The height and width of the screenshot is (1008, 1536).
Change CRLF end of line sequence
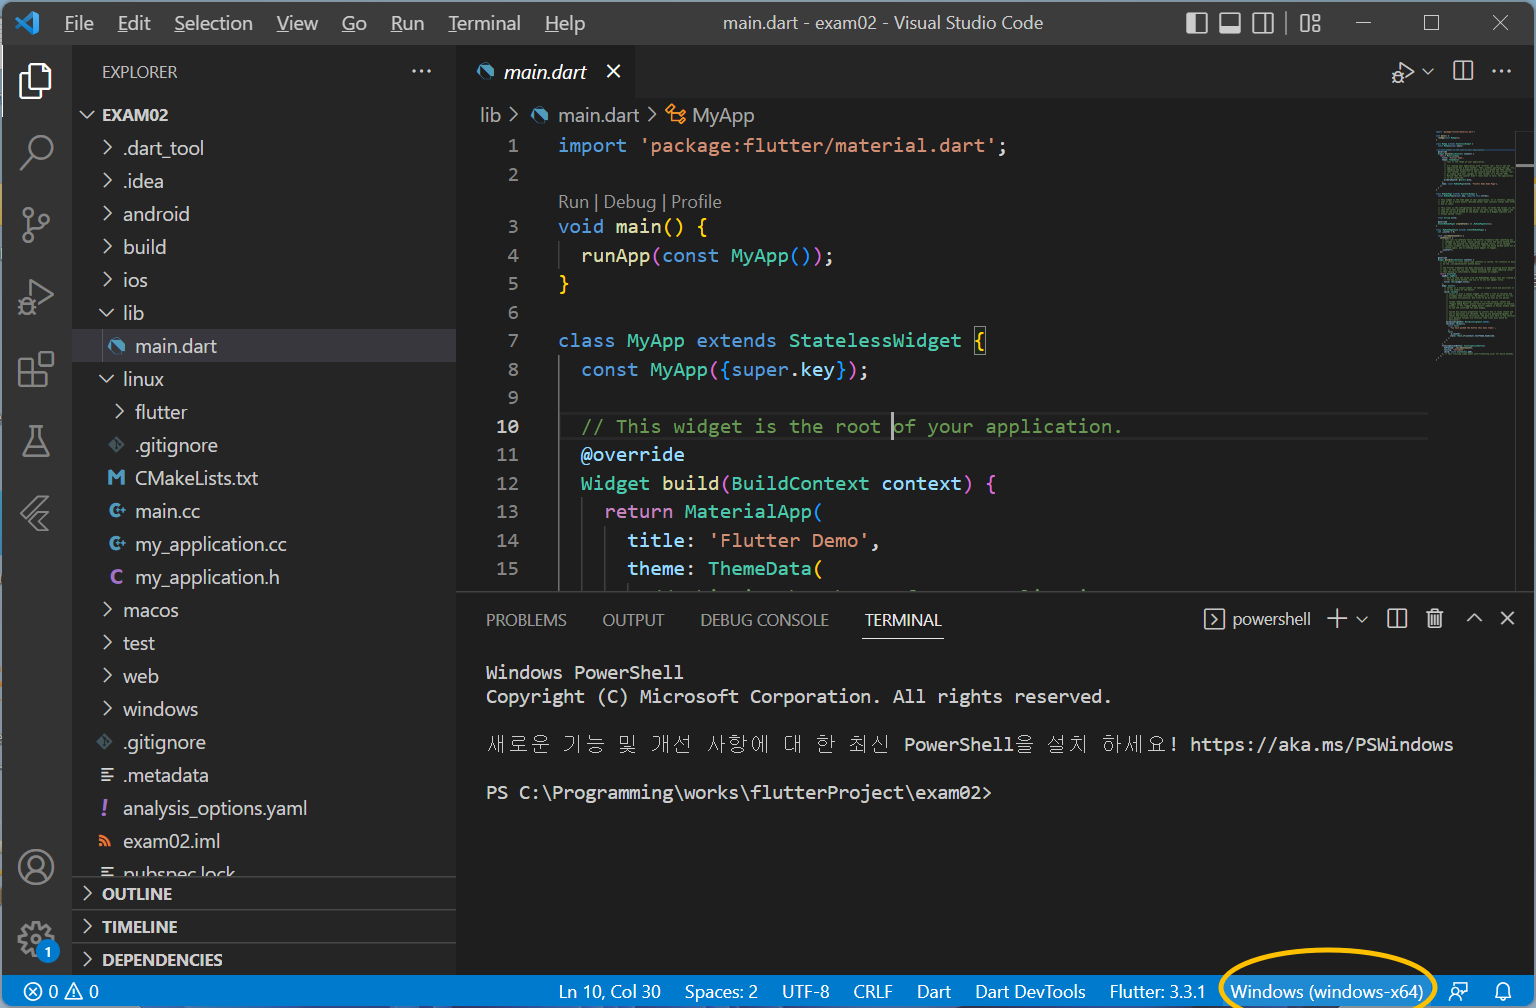click(x=873, y=992)
